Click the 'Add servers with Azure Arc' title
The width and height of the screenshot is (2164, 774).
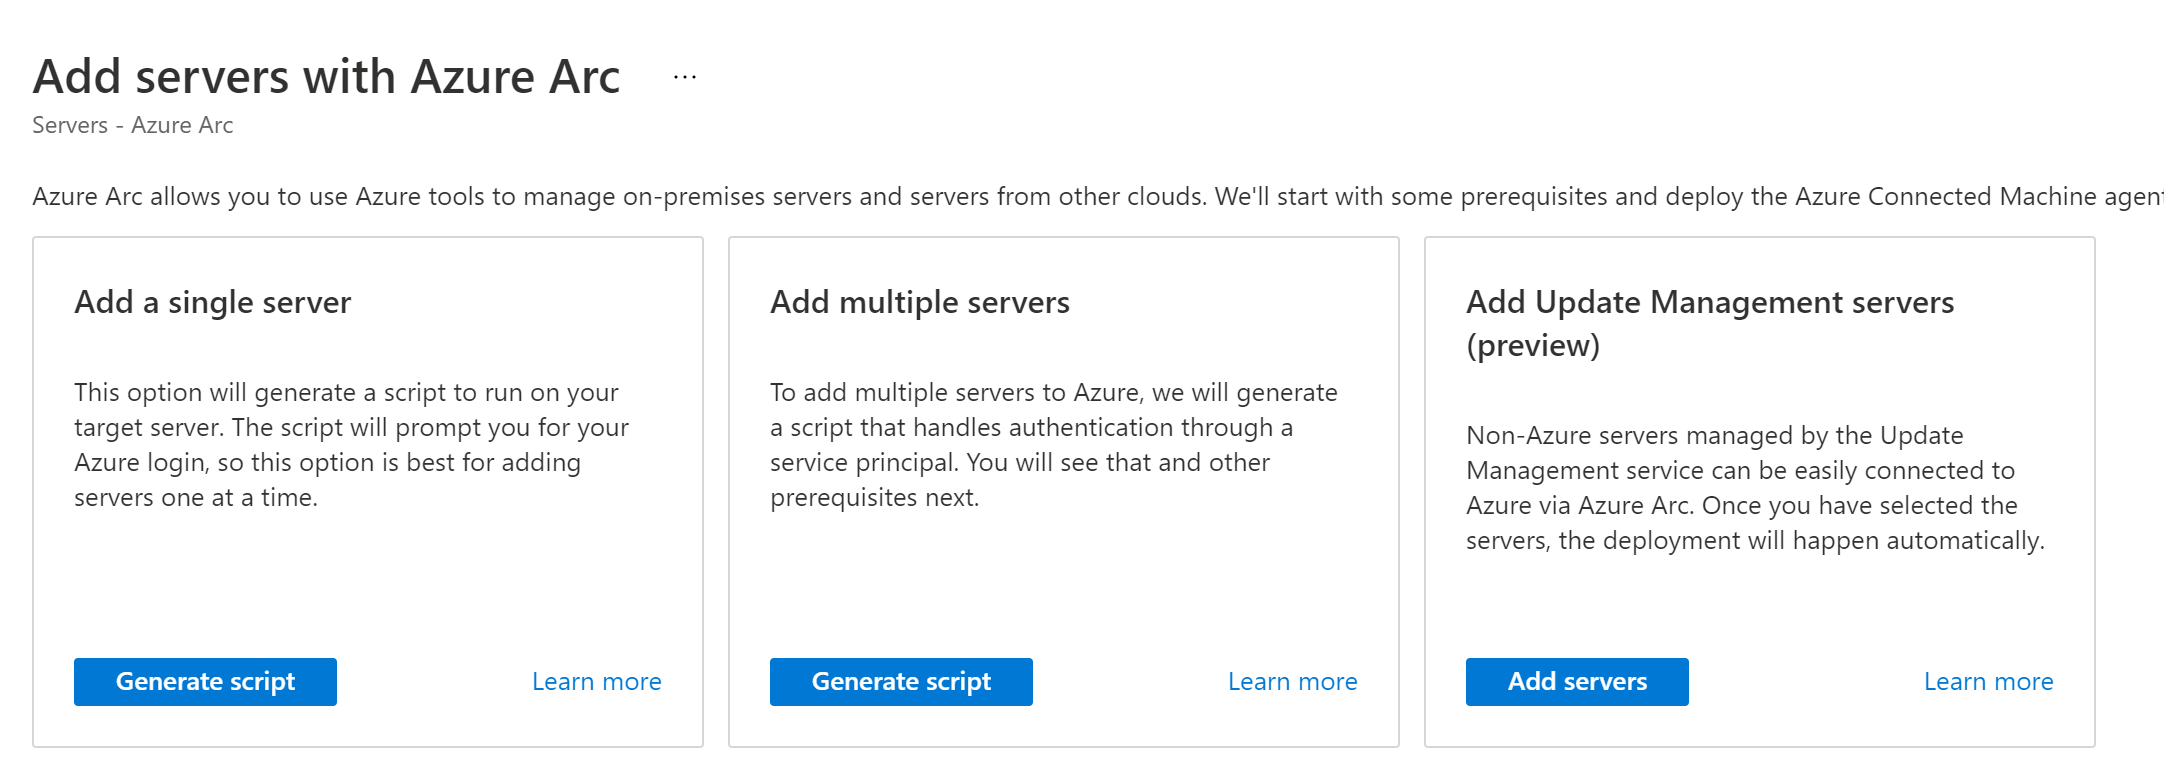click(326, 77)
